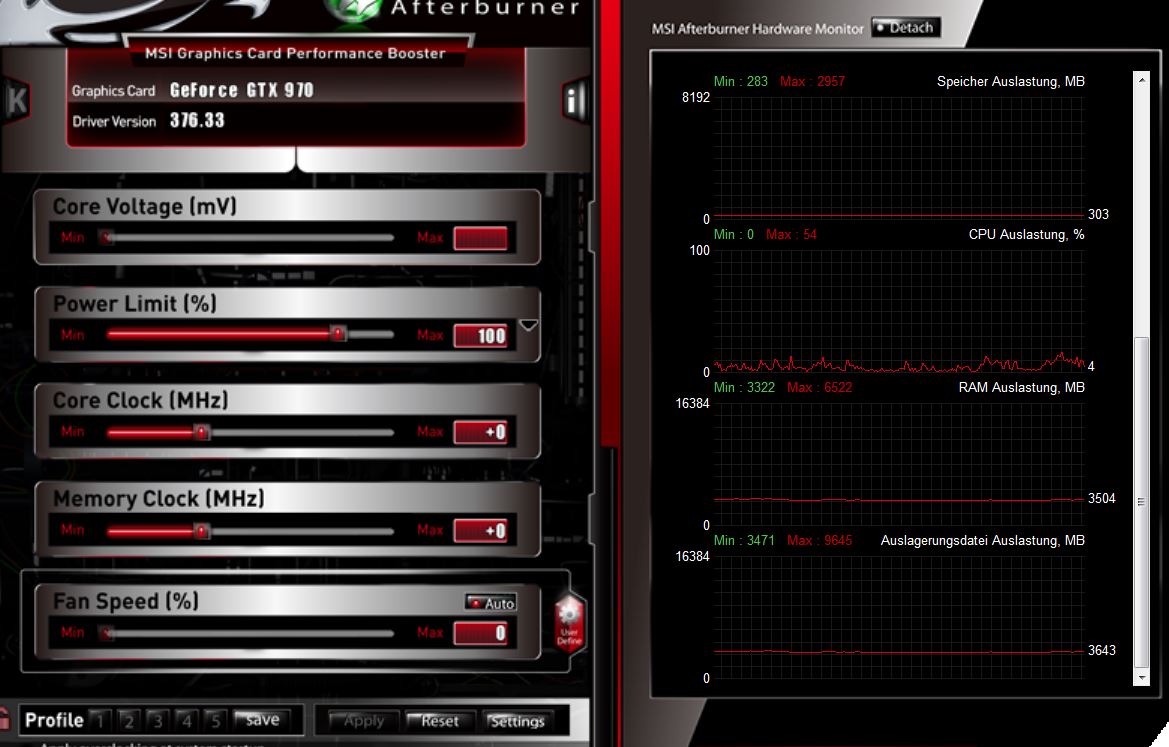The height and width of the screenshot is (747, 1169).
Task: Click the Power Limit value field showing 100
Action: (480, 335)
